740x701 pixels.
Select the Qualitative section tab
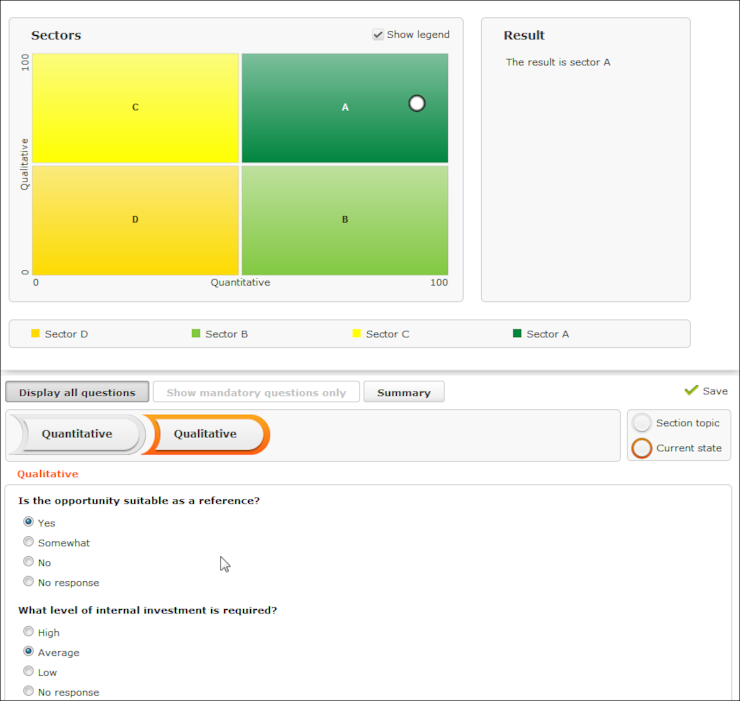pos(205,434)
